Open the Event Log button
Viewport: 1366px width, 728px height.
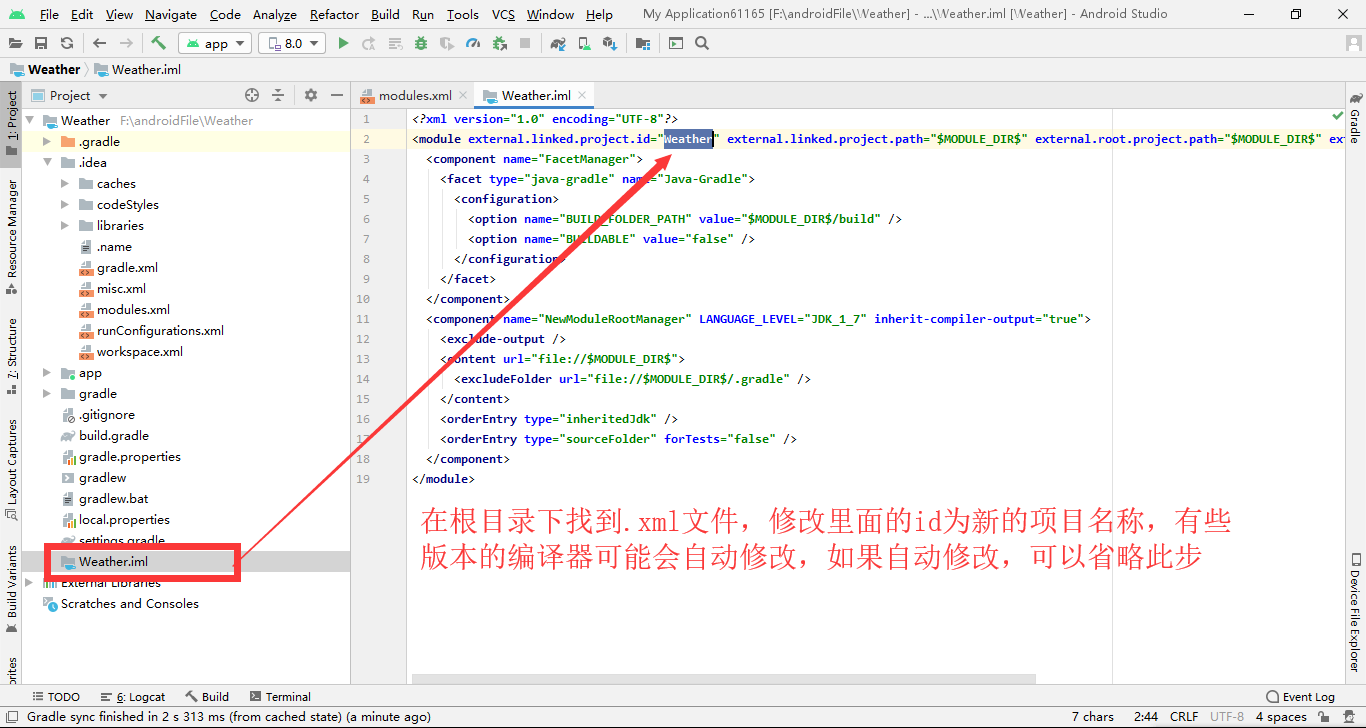coord(1300,696)
